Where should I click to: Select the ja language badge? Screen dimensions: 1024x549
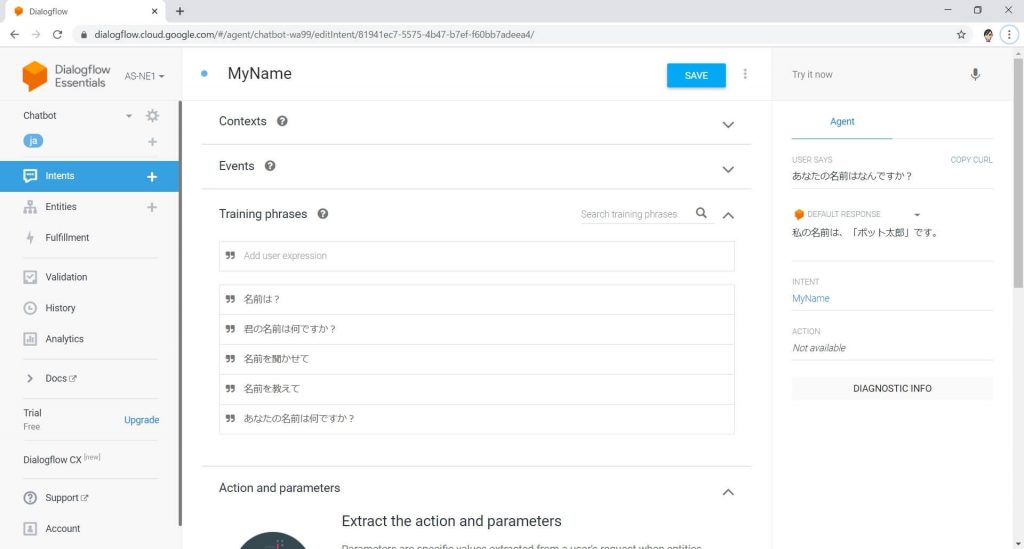[33, 141]
